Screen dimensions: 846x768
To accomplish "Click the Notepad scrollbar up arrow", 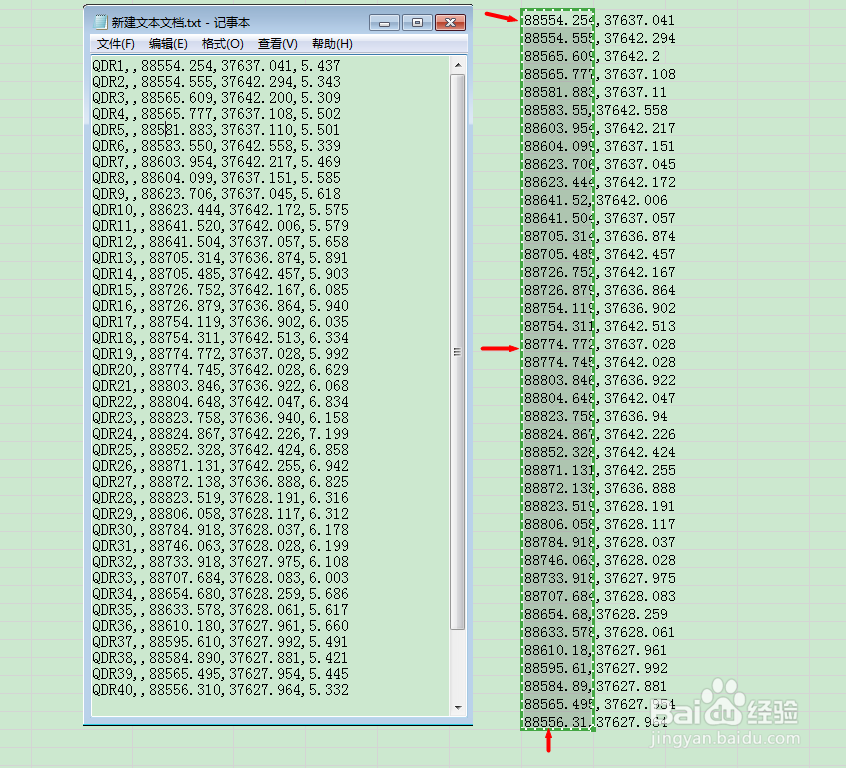I will click(x=458, y=65).
